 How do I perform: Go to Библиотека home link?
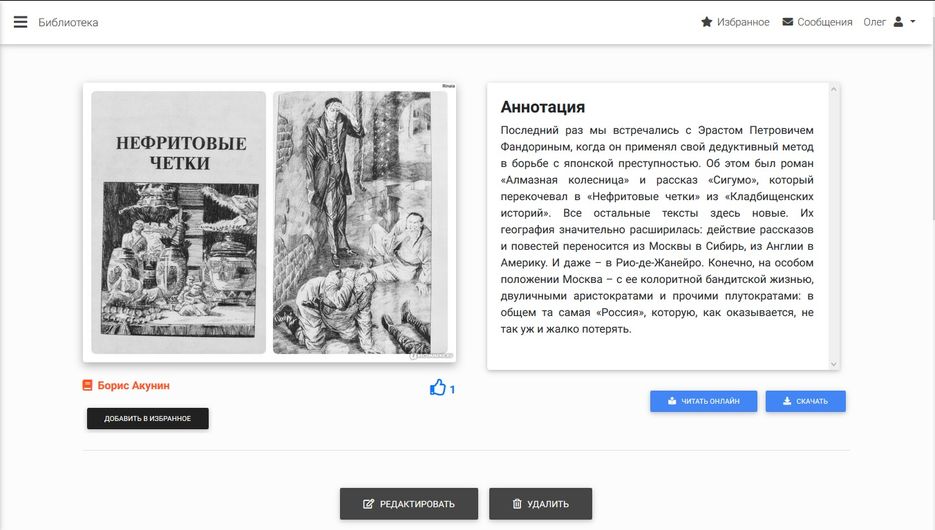[68, 22]
